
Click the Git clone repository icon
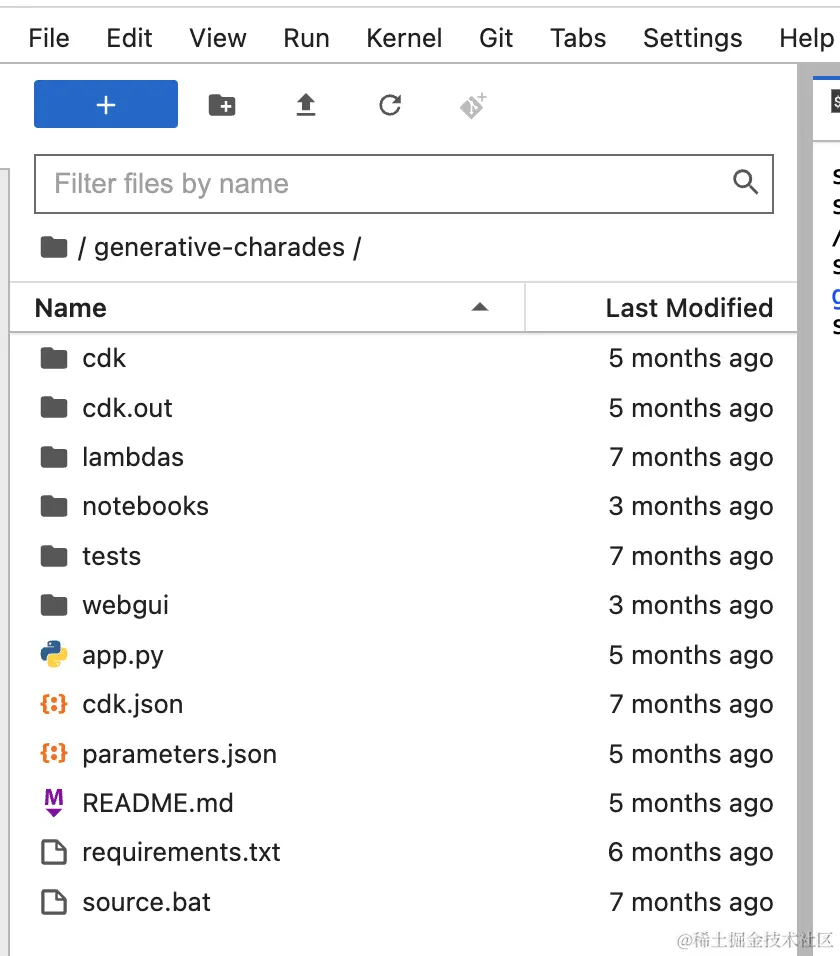point(473,105)
